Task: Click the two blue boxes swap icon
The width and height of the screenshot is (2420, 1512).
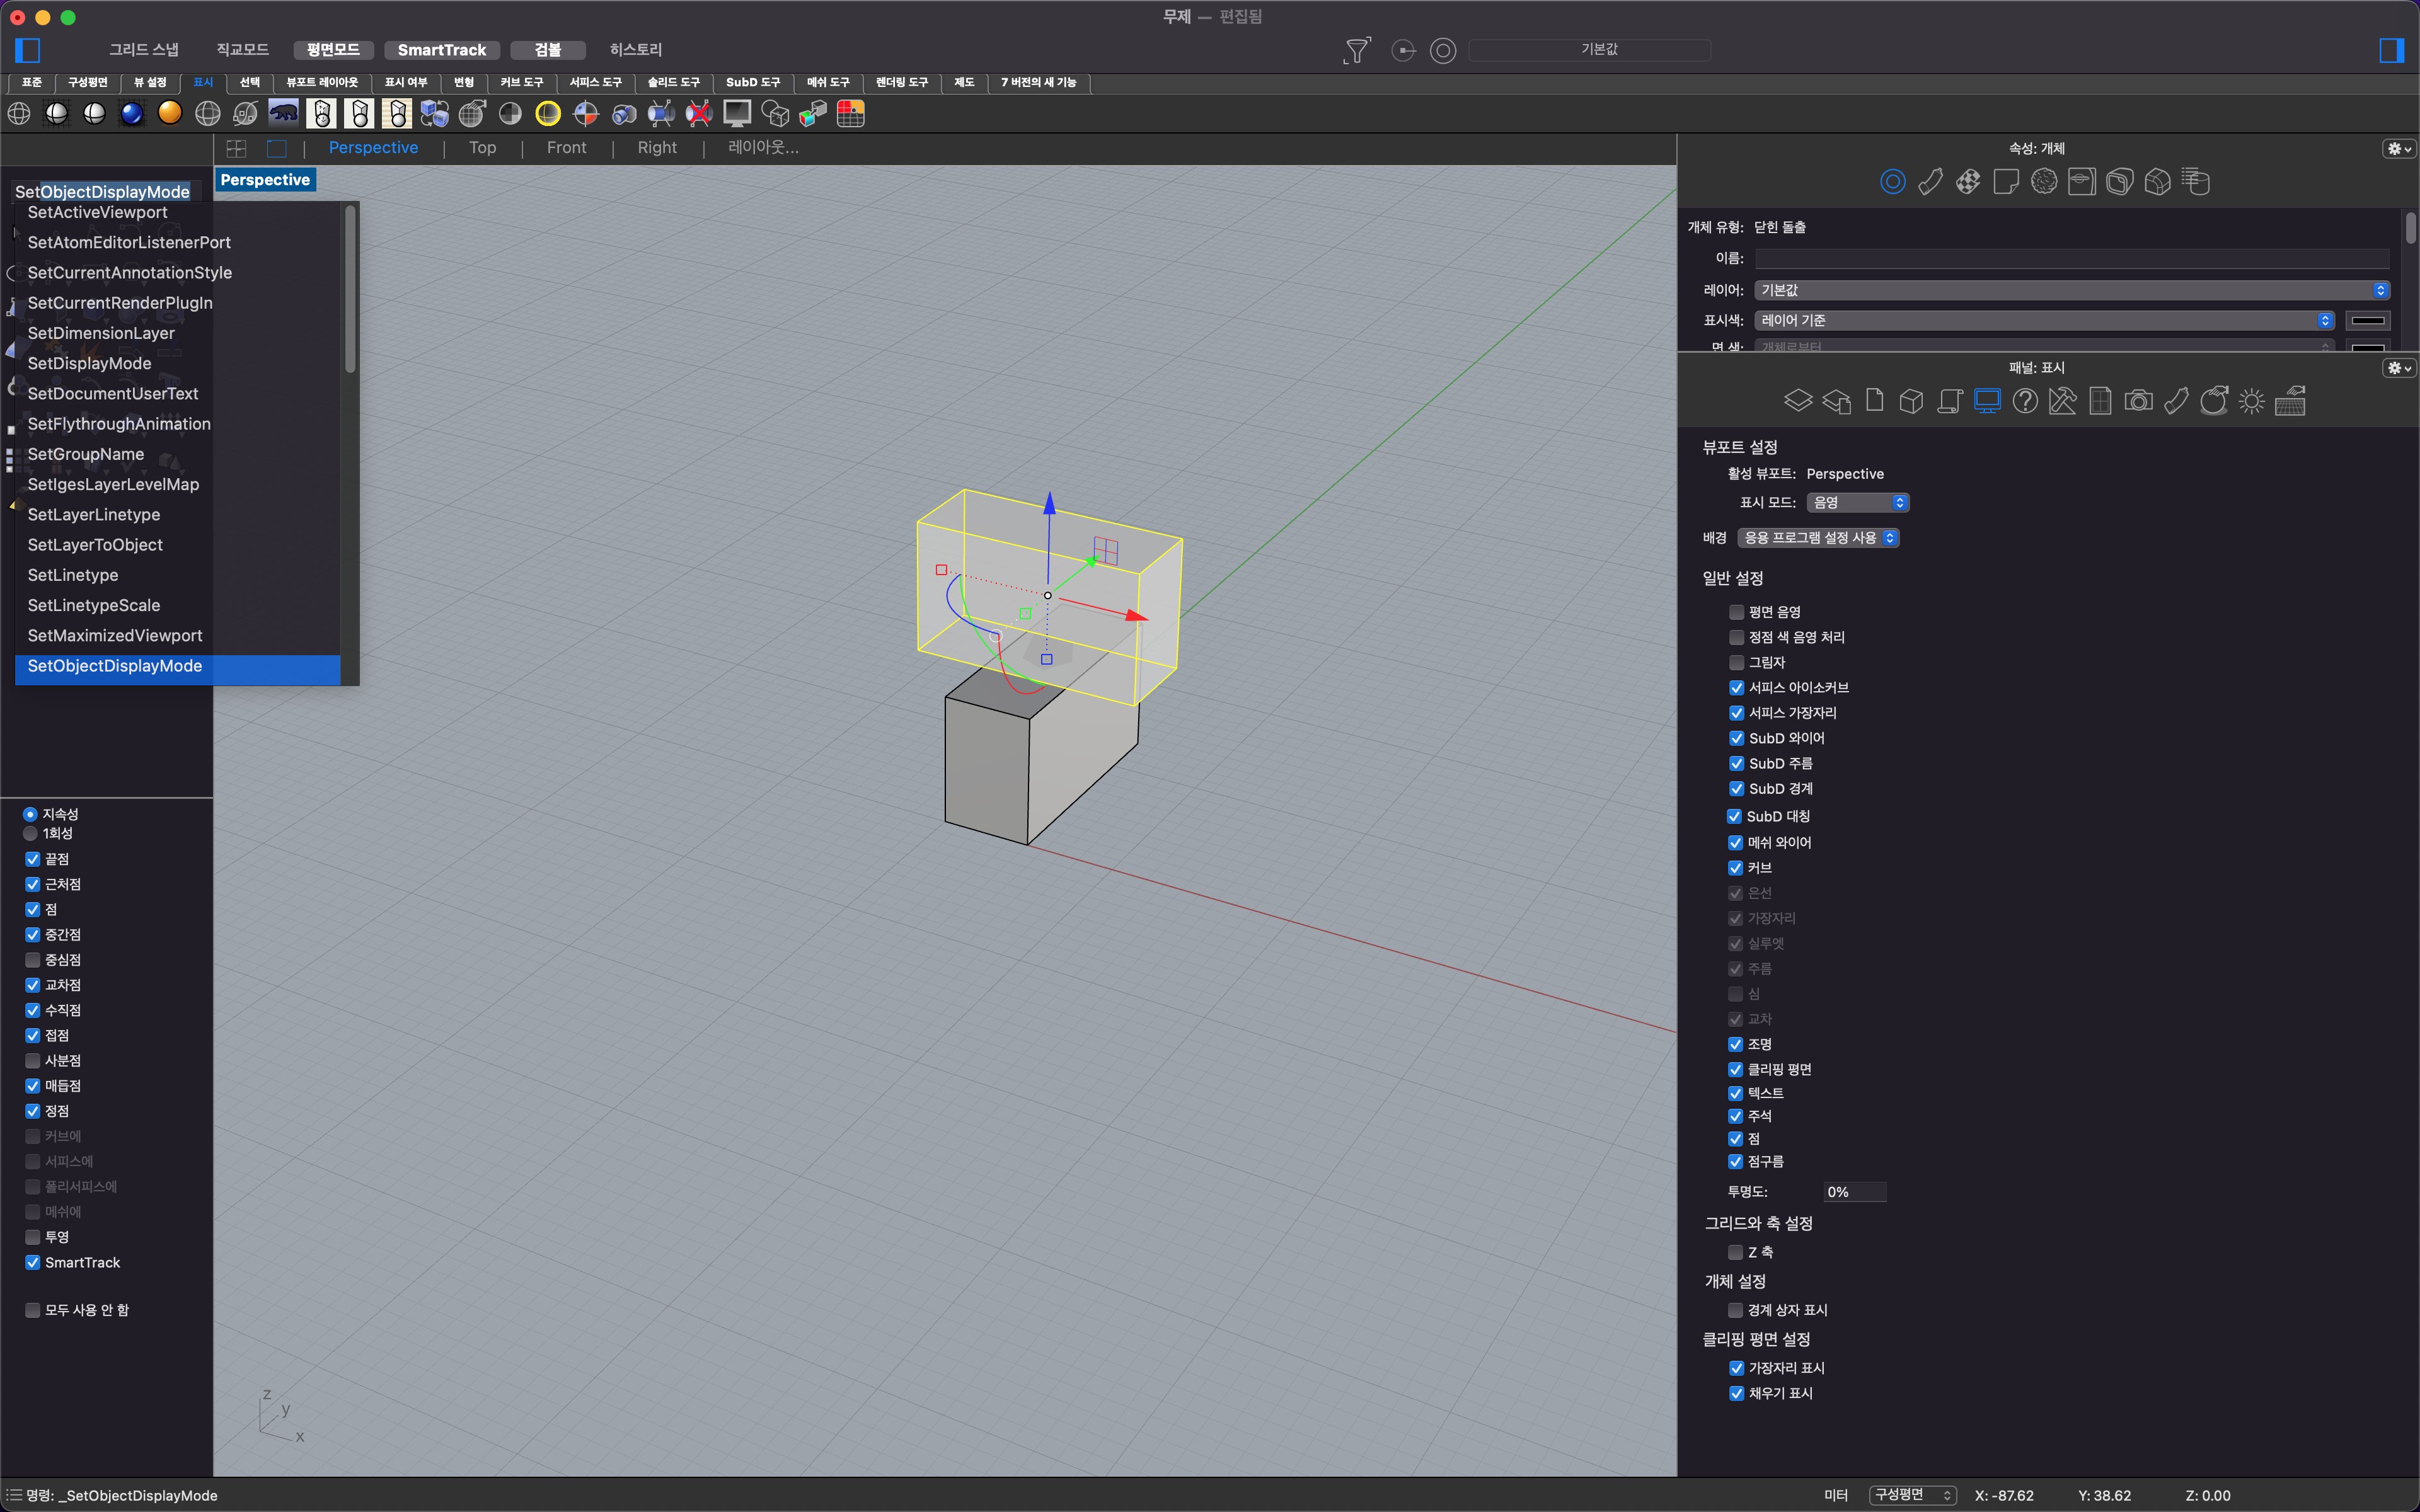Action: point(434,114)
